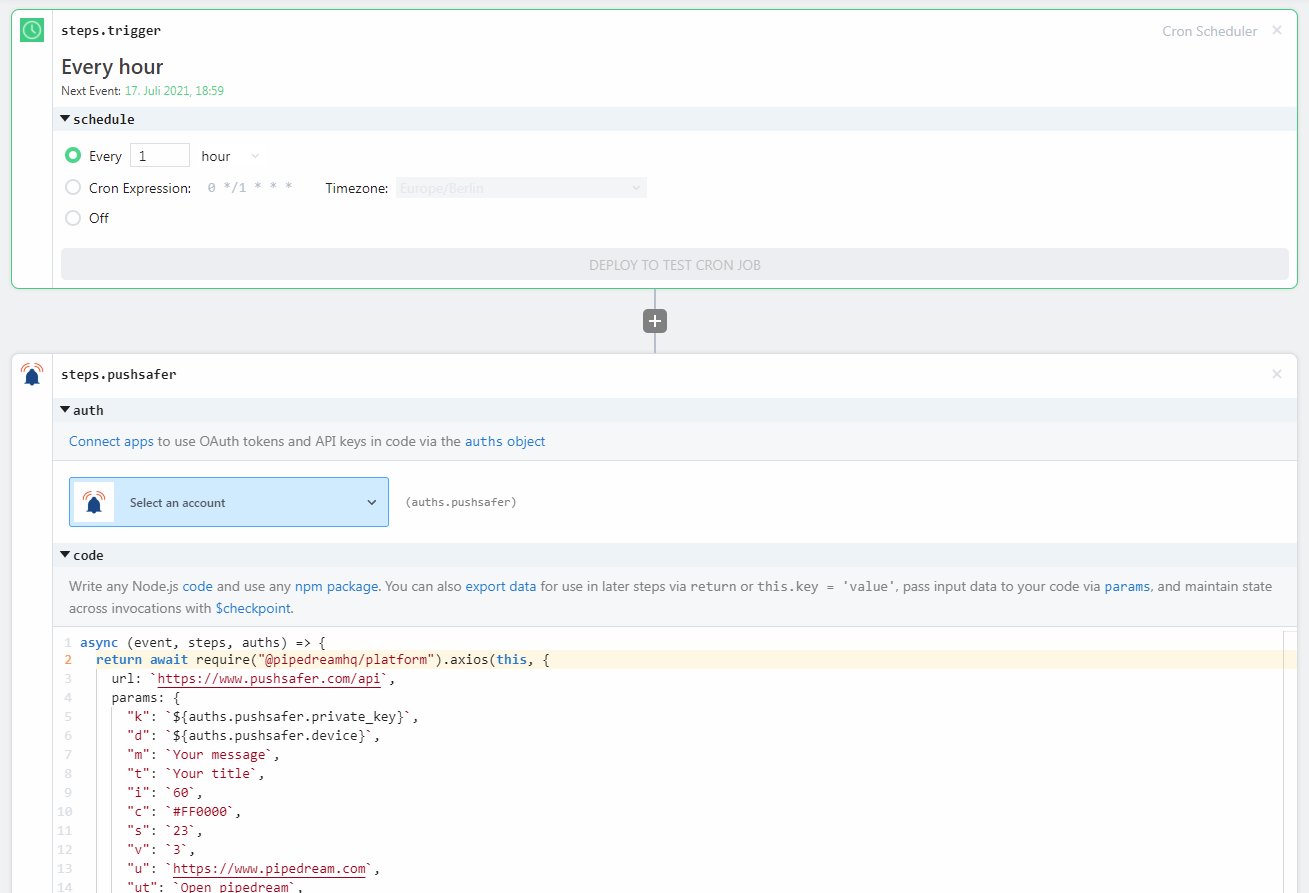1309x893 pixels.
Task: Click the Next Event date 17. Juli 2021
Action: [x=174, y=90]
